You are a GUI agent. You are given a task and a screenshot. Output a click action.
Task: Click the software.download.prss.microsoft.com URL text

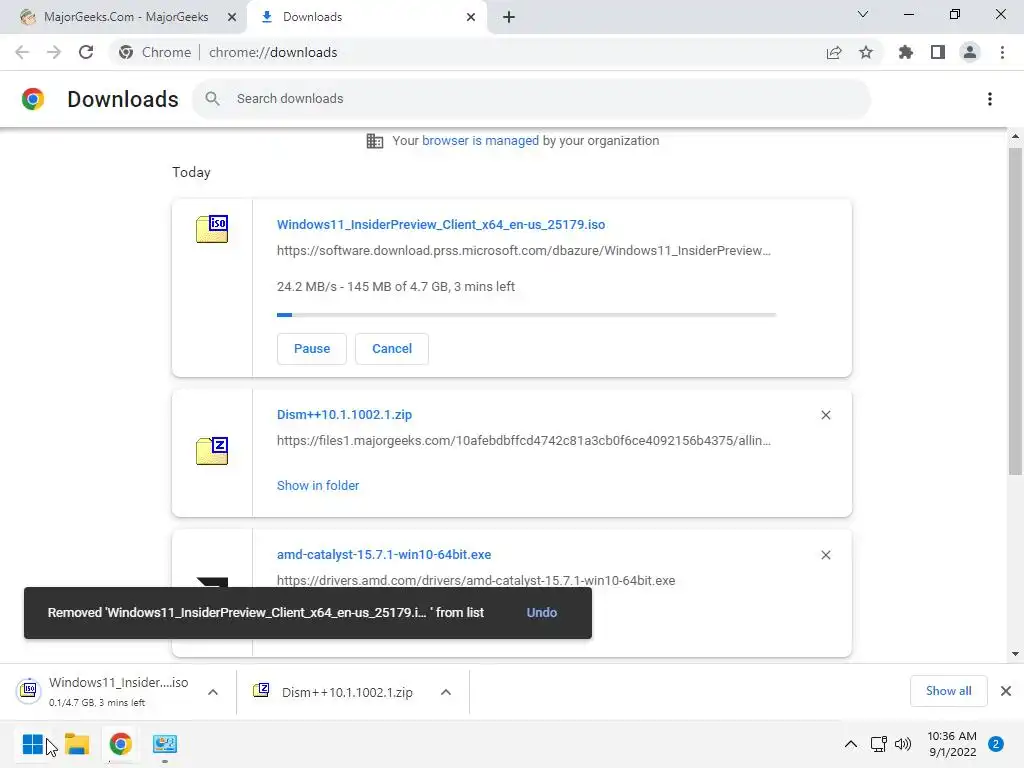point(524,251)
